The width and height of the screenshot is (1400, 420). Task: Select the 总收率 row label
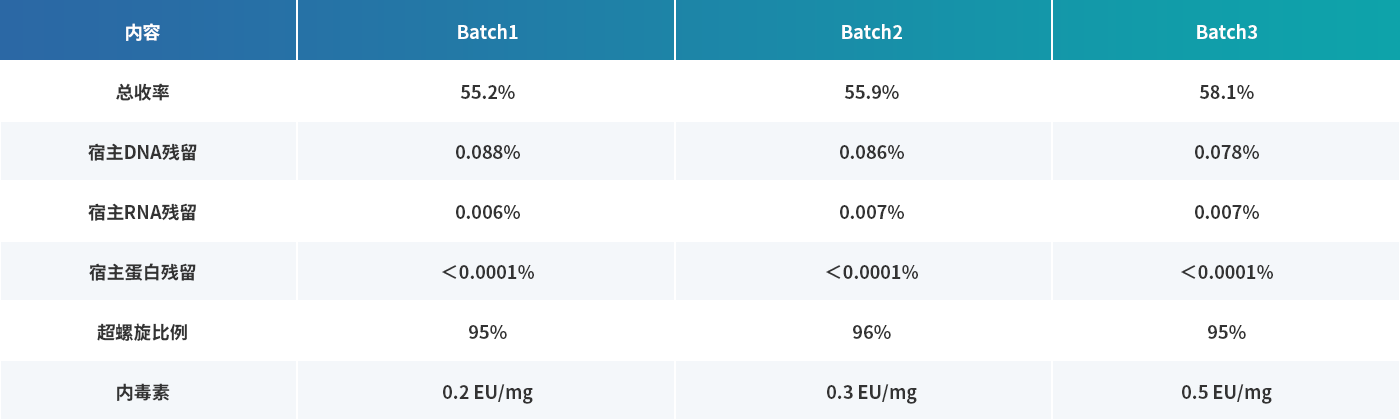(x=142, y=92)
